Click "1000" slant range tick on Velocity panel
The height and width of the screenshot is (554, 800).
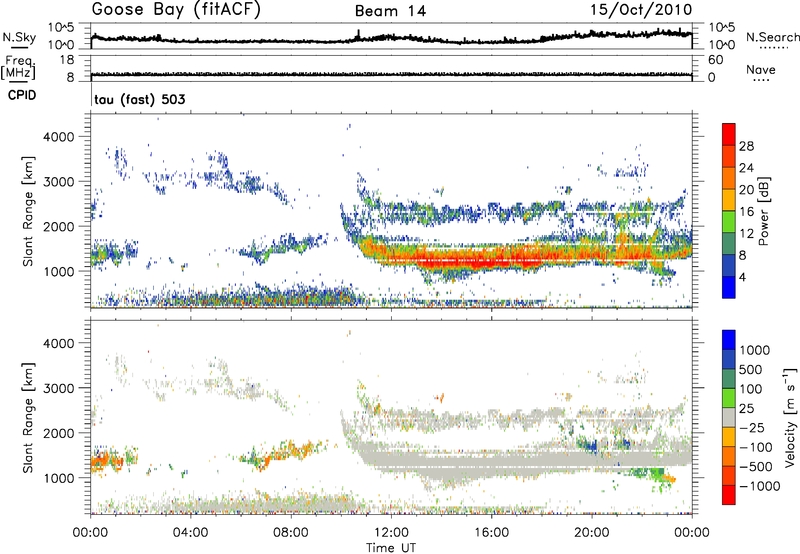pos(59,478)
